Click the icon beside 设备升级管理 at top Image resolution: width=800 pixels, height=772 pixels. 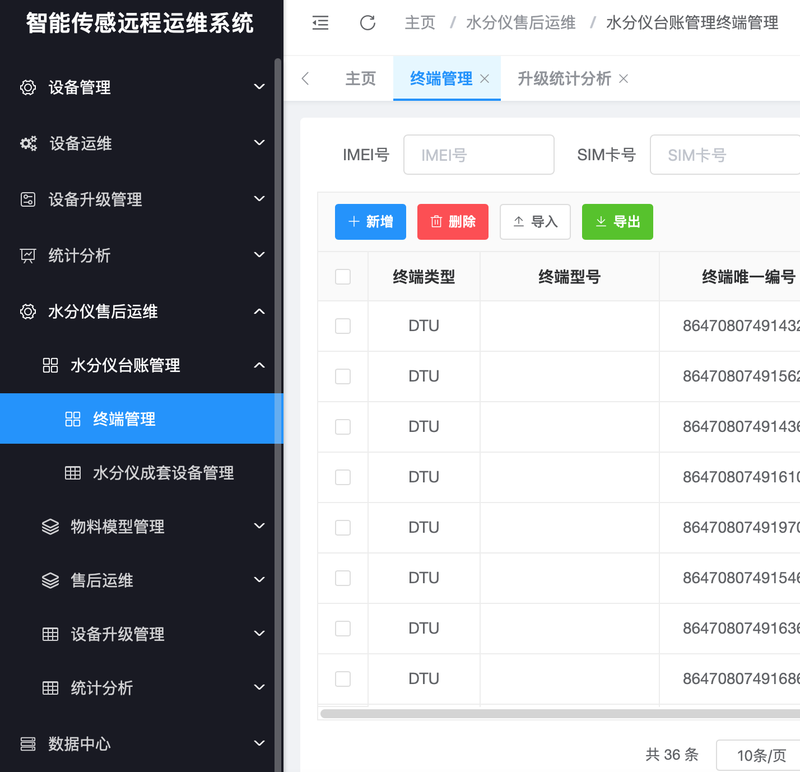point(28,200)
